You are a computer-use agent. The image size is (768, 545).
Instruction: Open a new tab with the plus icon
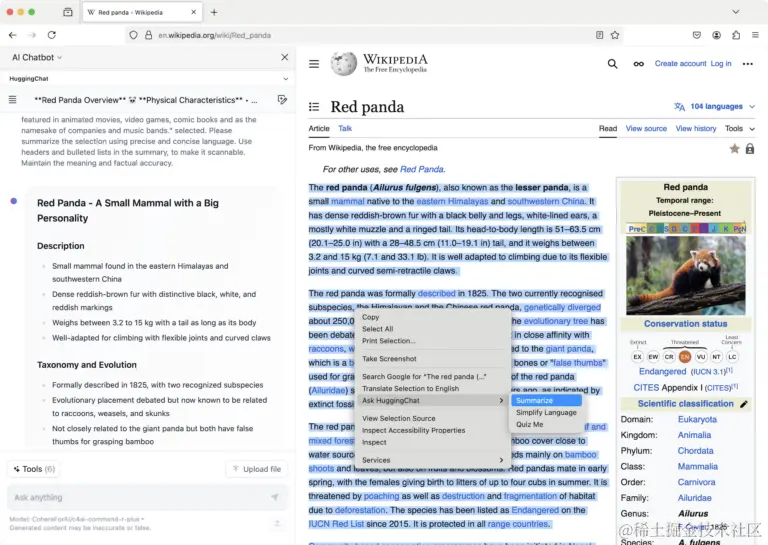pyautogui.click(x=214, y=12)
